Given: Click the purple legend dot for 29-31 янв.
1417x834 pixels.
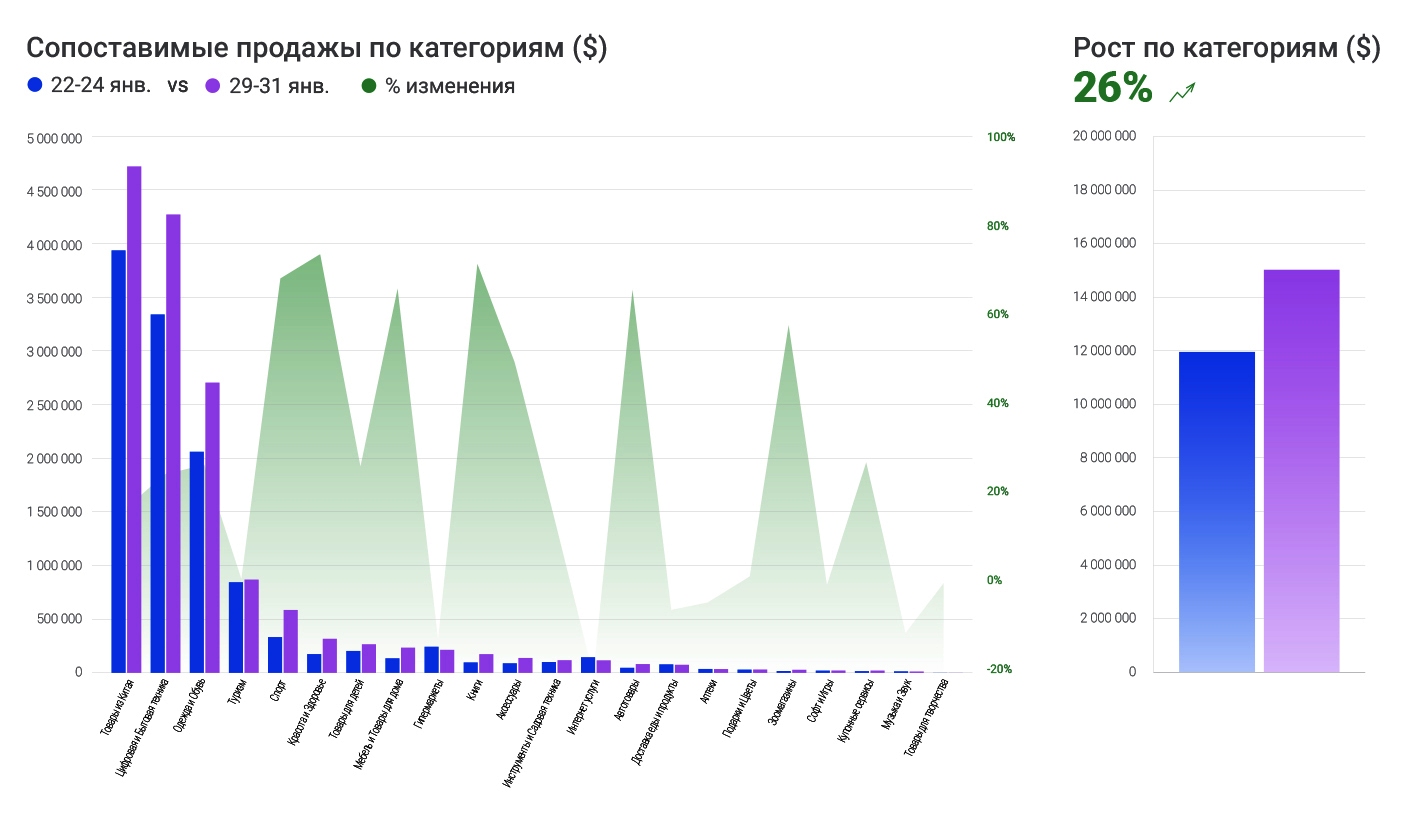Looking at the screenshot, I should click(212, 86).
